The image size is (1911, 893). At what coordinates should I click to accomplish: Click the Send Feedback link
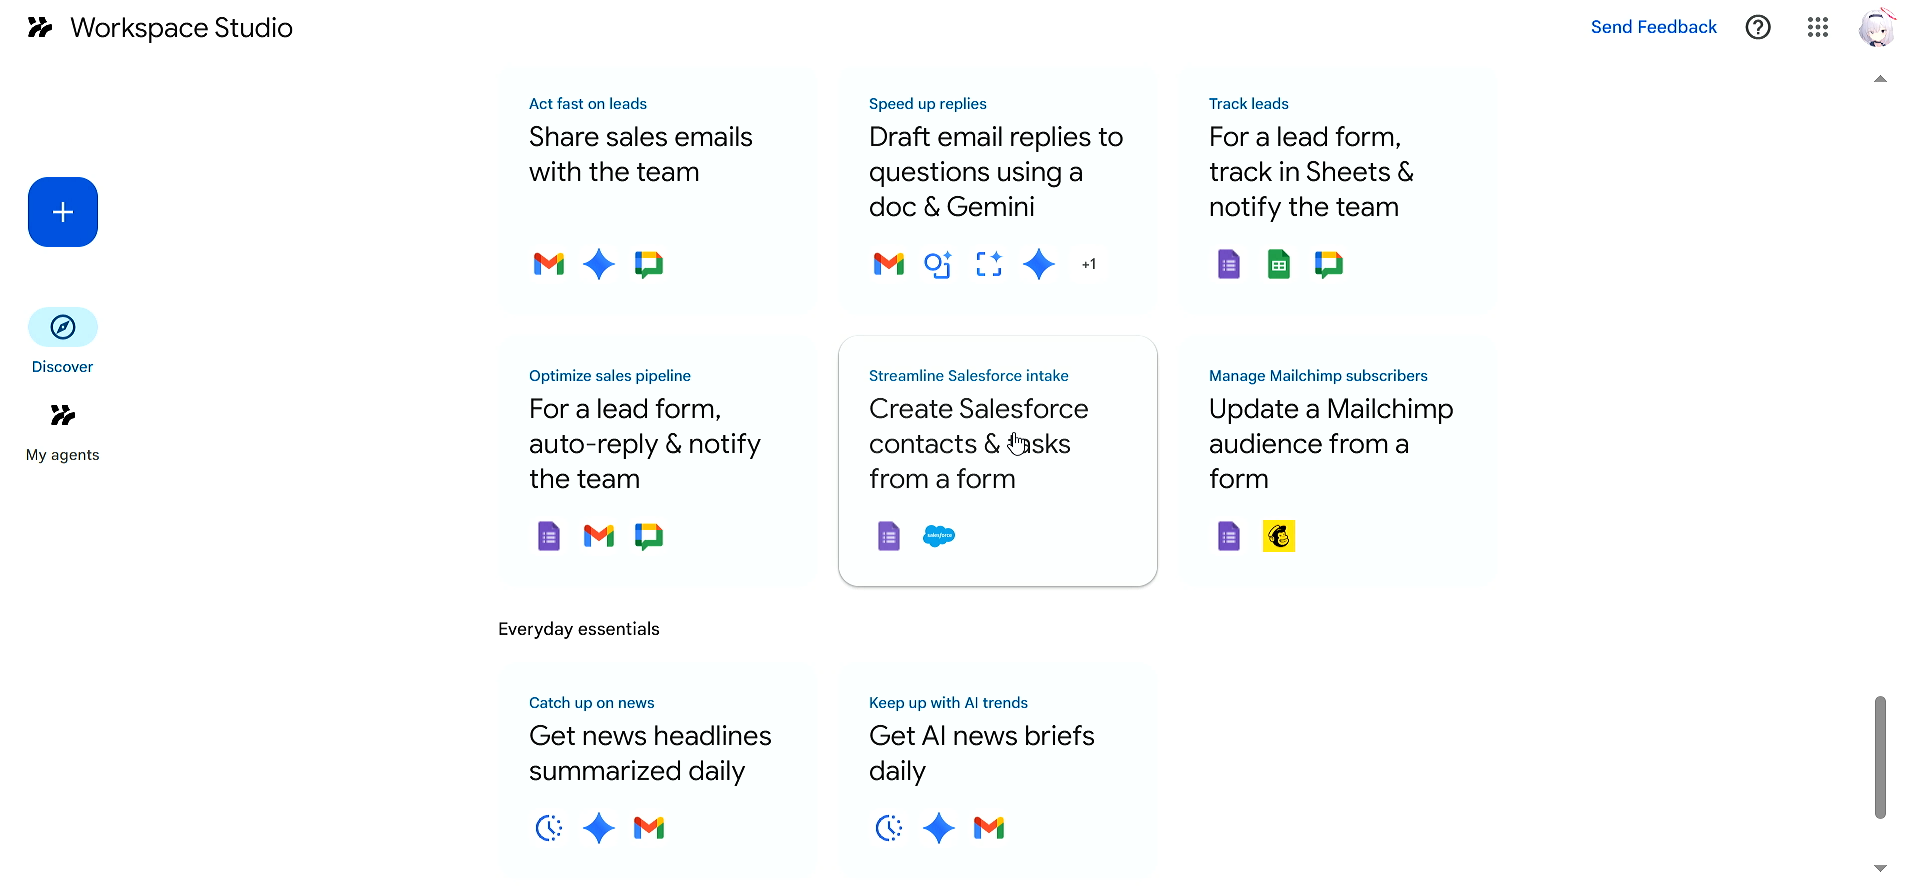click(x=1653, y=27)
